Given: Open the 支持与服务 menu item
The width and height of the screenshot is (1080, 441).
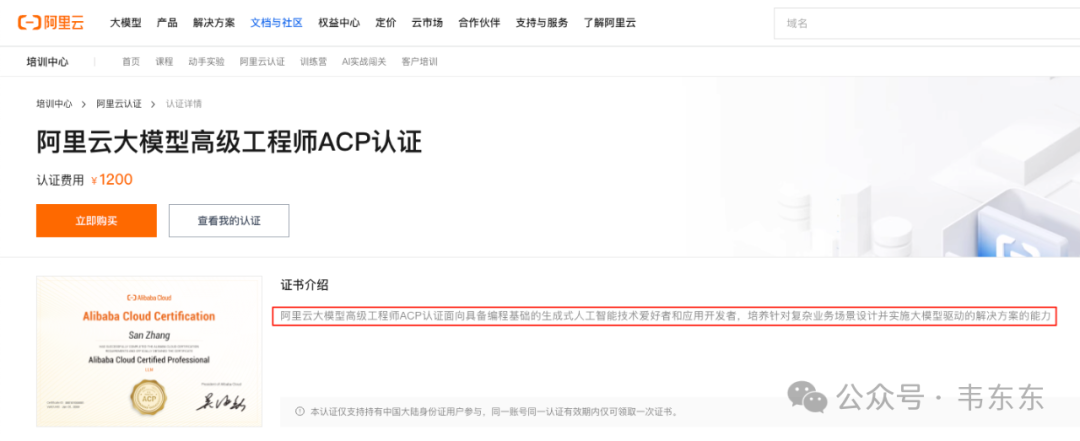Looking at the screenshot, I should coord(542,23).
